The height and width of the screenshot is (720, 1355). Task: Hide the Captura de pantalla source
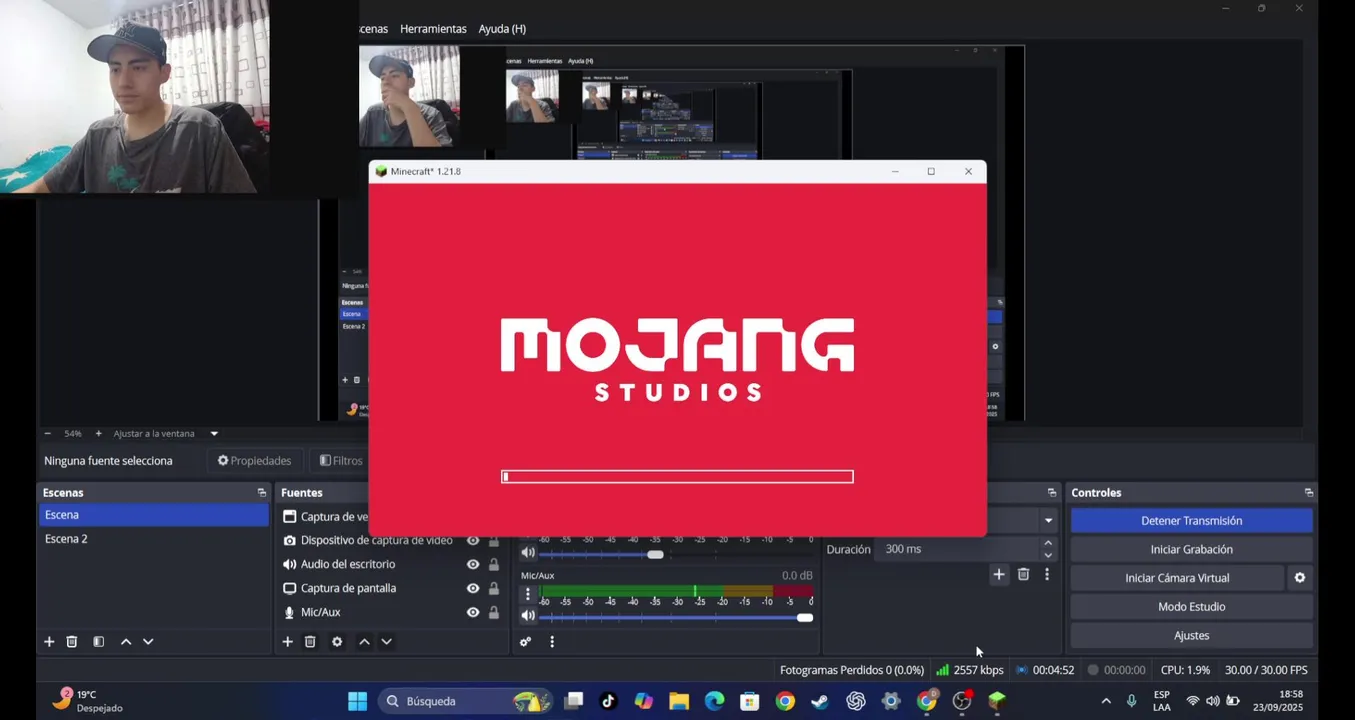pos(473,588)
